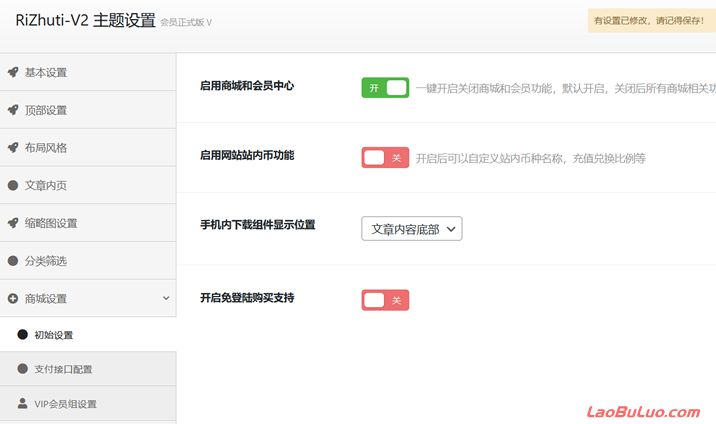Click the circle icon beside 分类筛选

(13, 261)
